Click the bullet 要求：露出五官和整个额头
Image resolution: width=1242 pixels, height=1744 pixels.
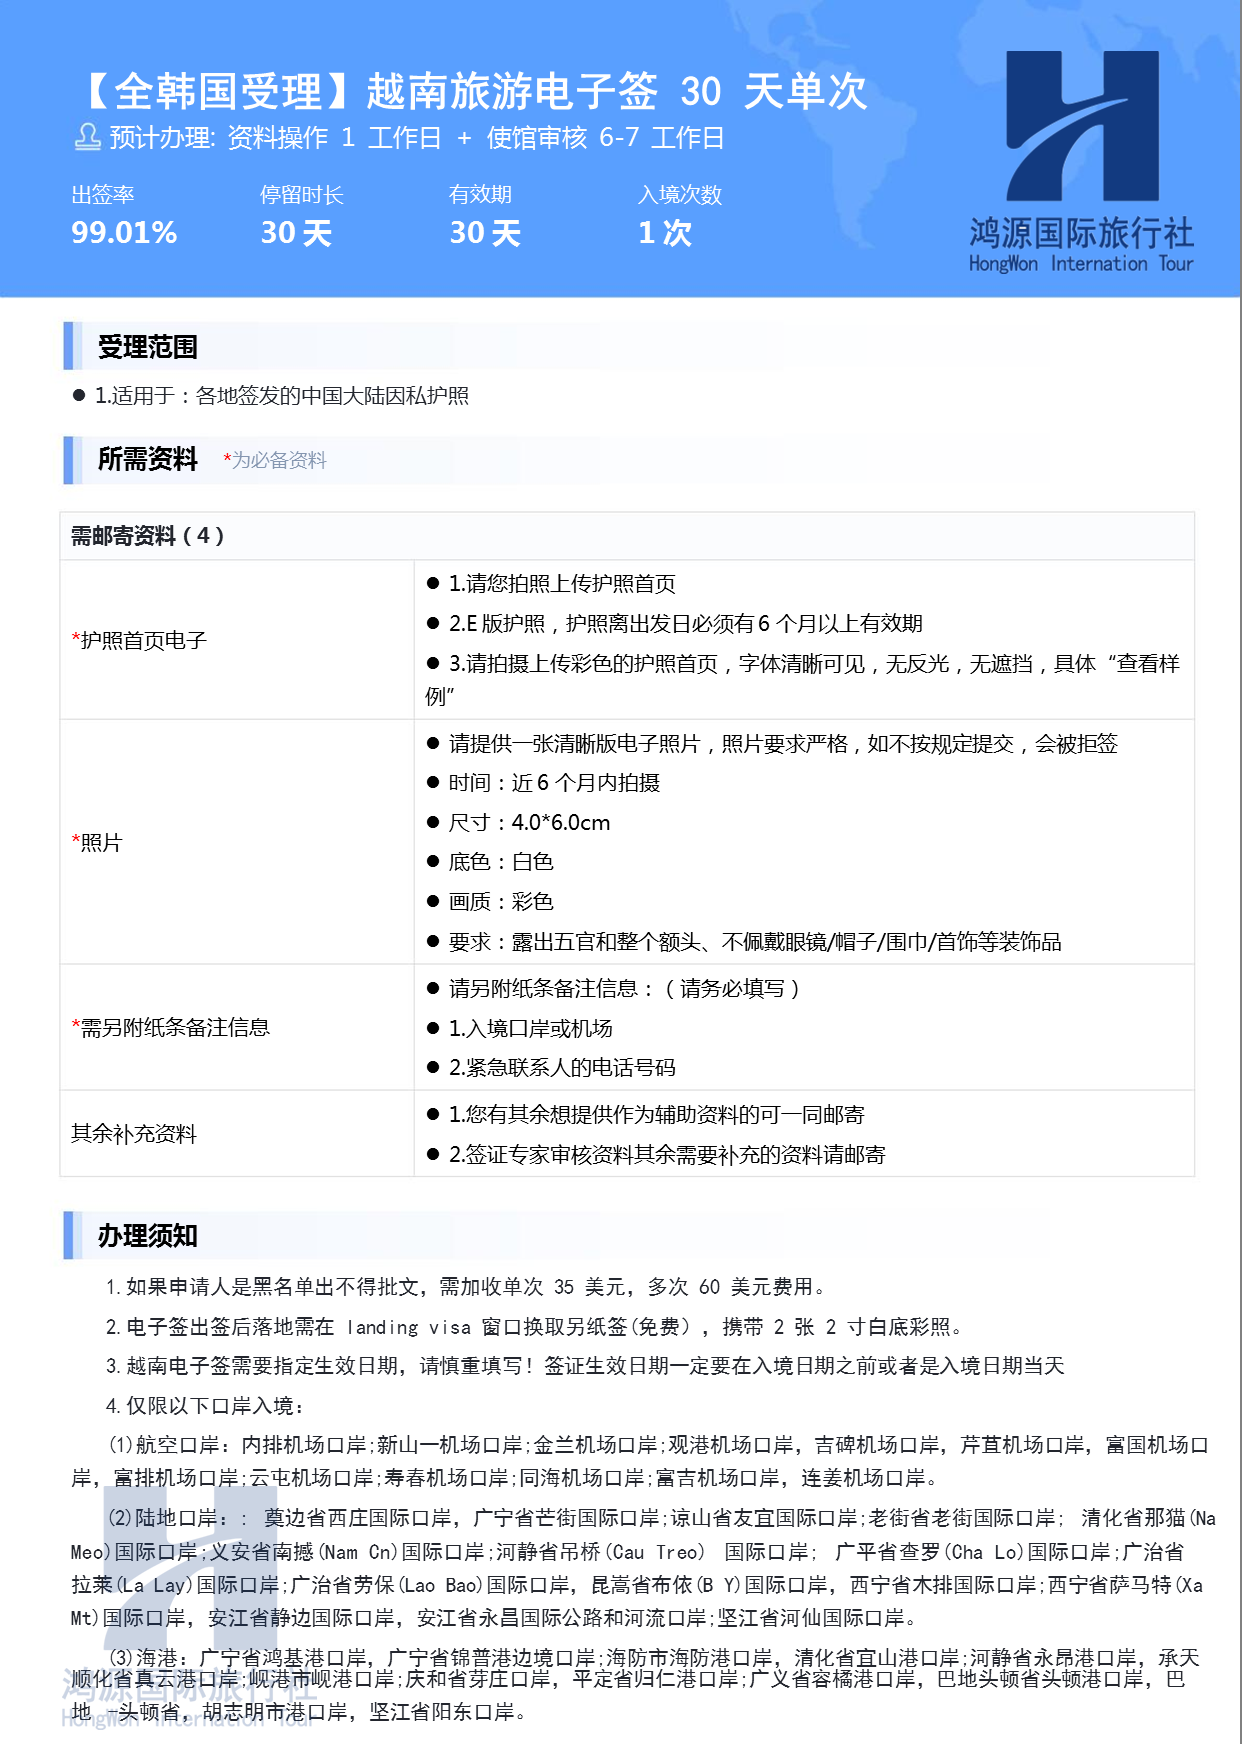(744, 942)
